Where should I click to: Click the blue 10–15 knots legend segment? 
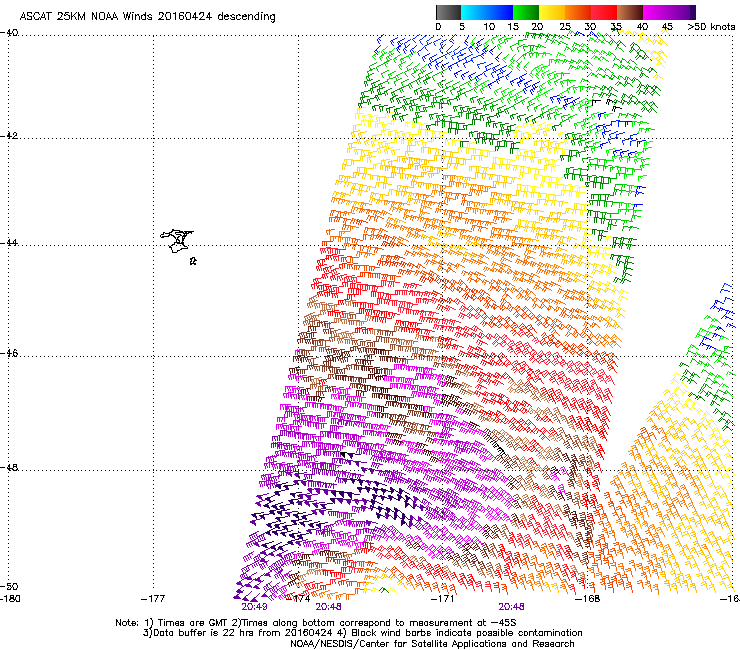pos(500,12)
